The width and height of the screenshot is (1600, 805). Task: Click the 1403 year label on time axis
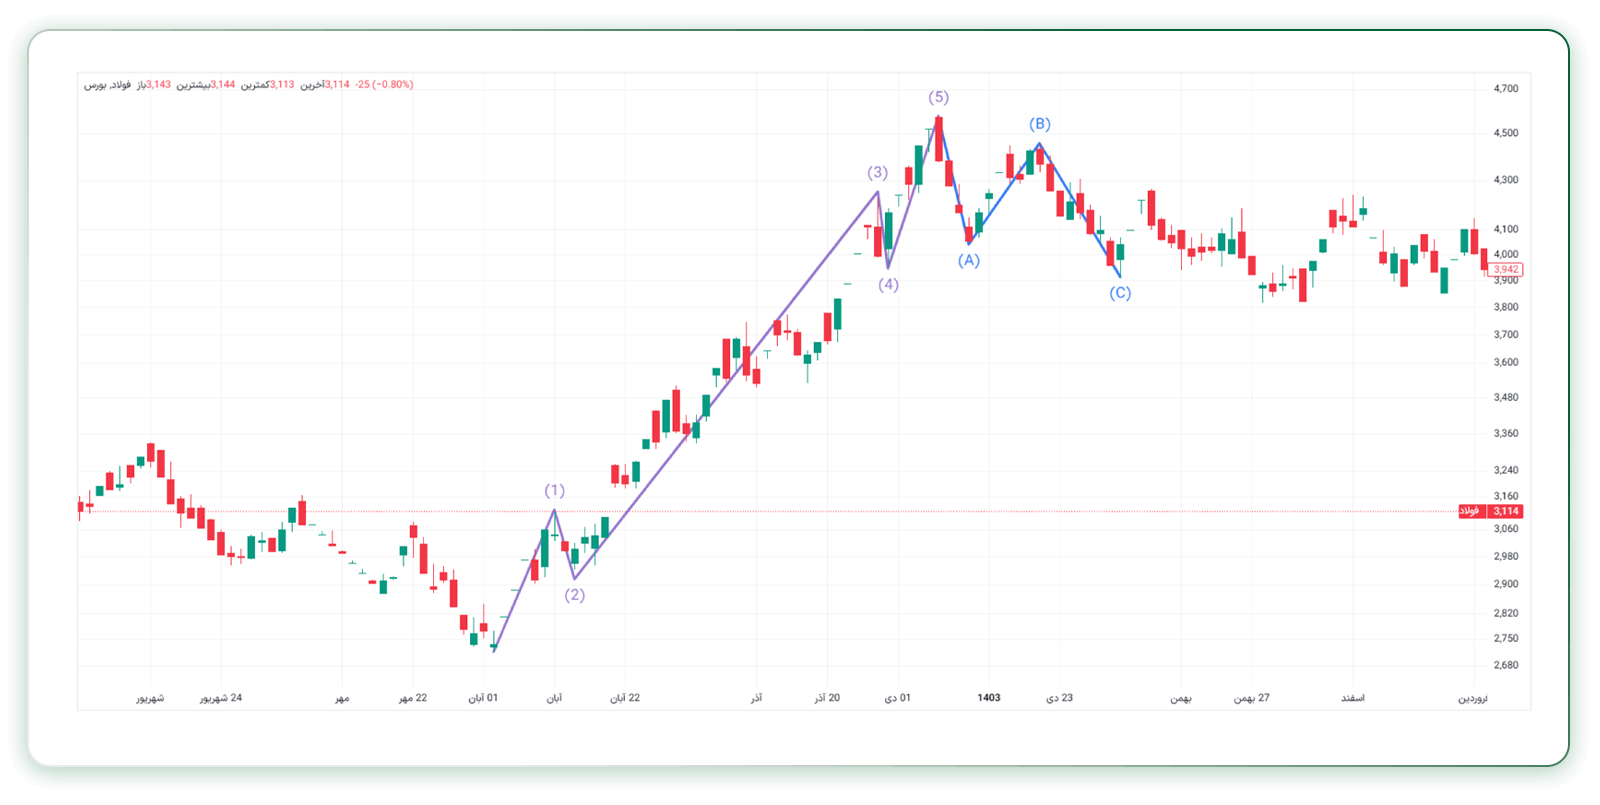point(989,698)
